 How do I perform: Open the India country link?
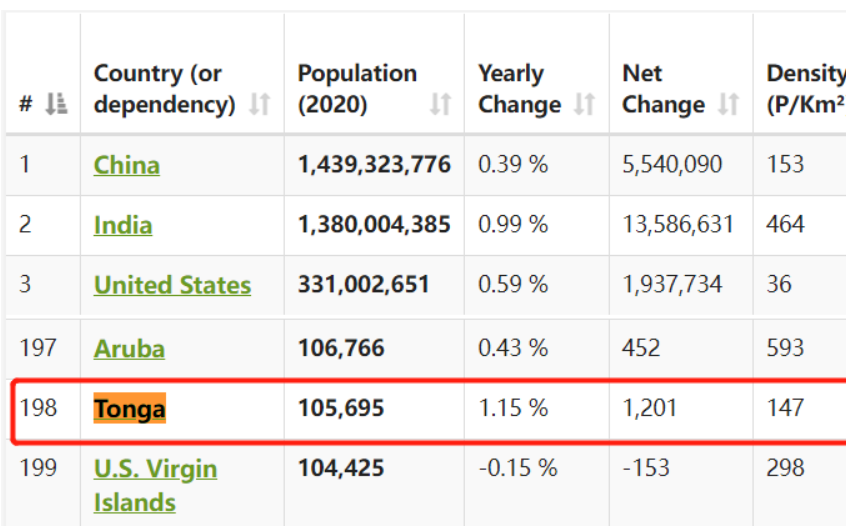click(x=123, y=225)
